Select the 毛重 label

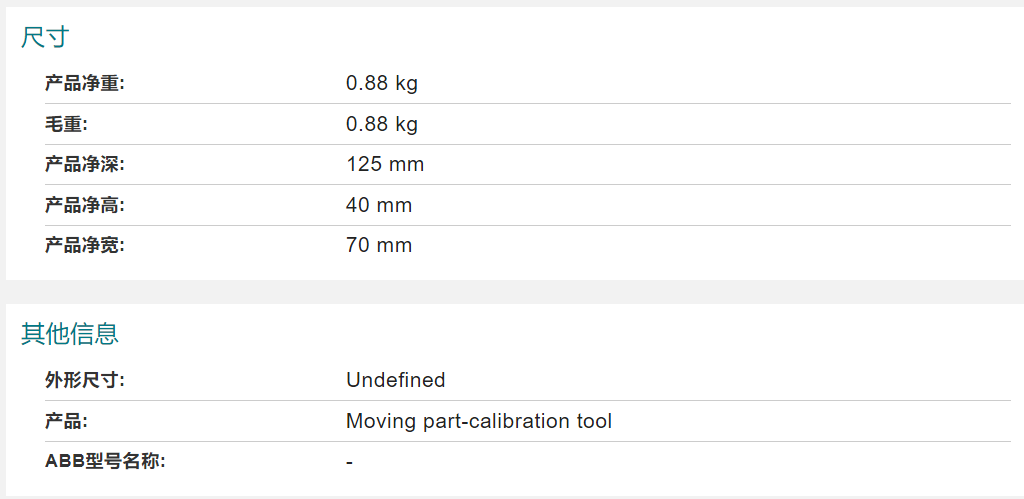[66, 124]
